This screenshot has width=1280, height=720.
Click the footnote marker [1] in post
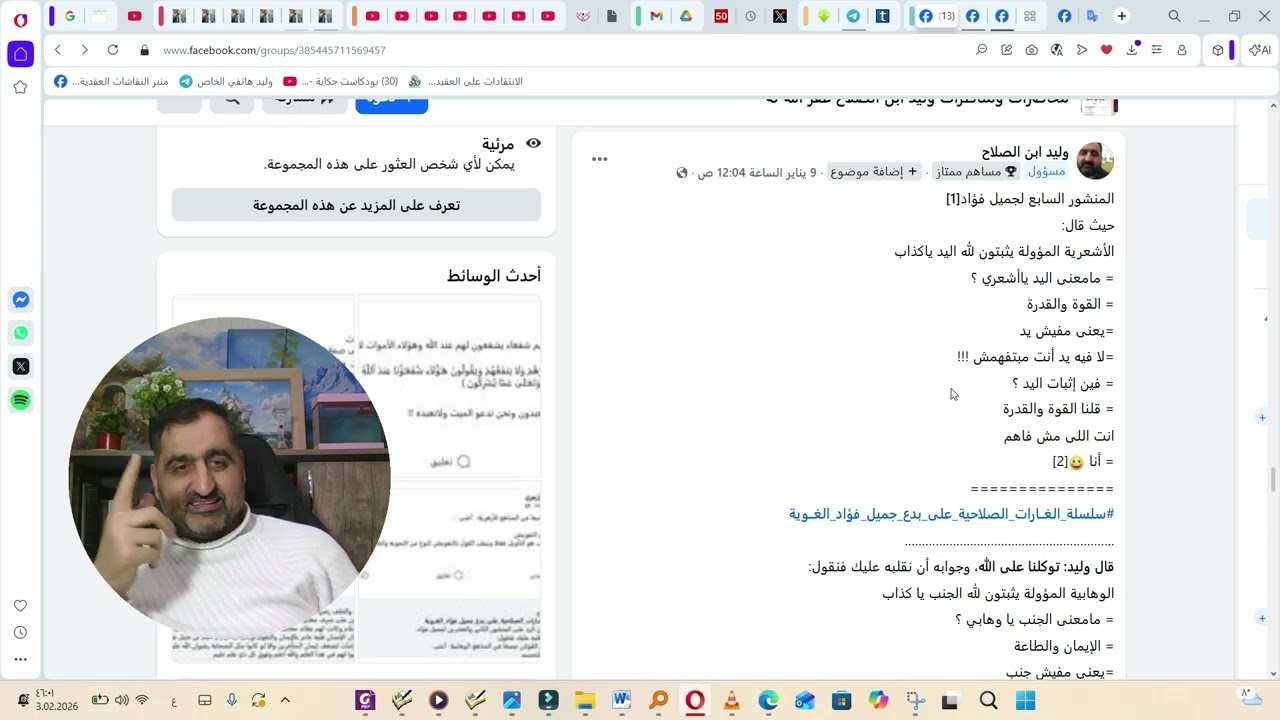point(952,199)
